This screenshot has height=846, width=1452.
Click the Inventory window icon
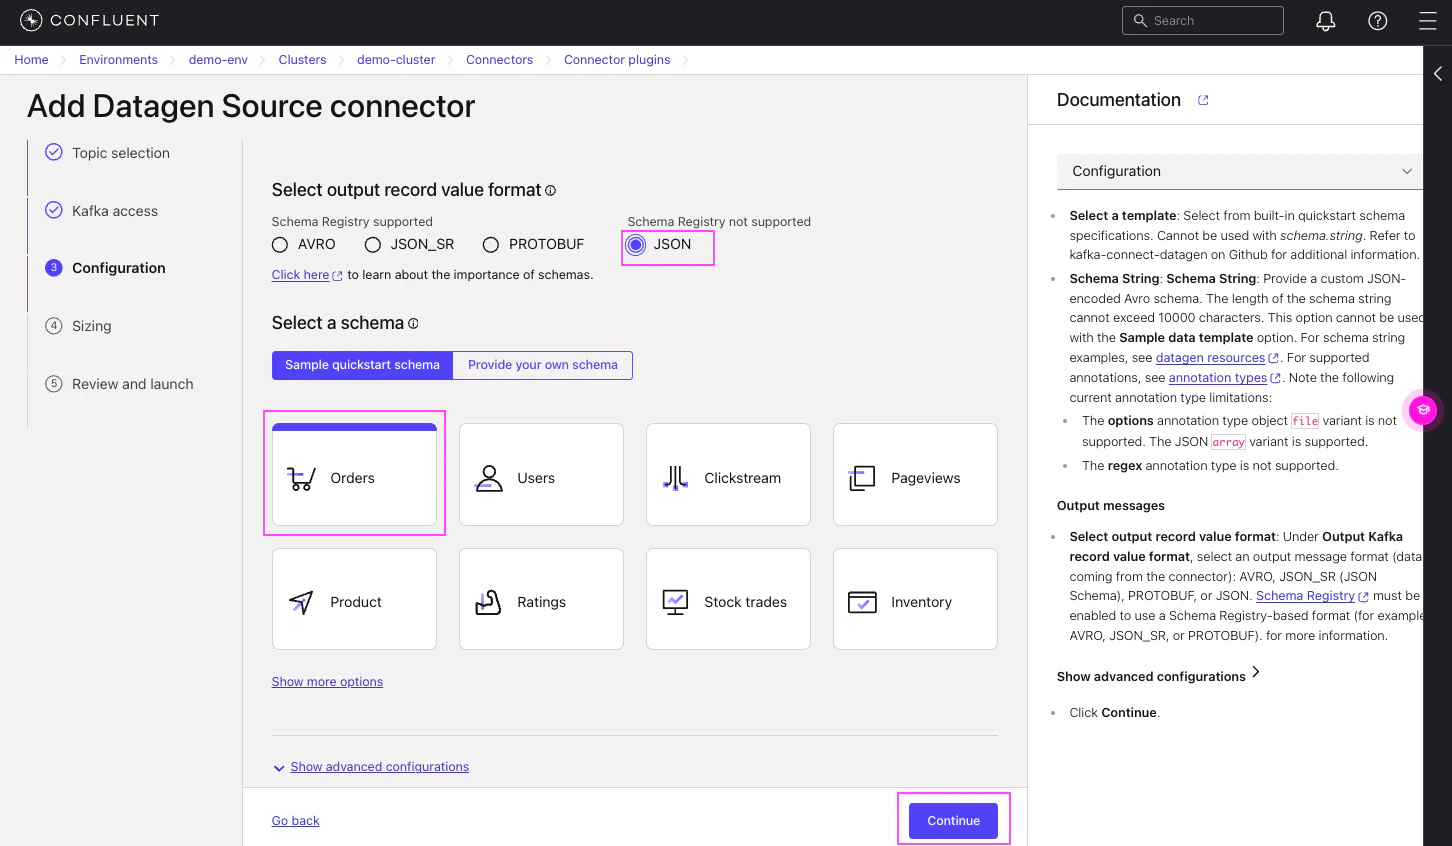click(862, 602)
